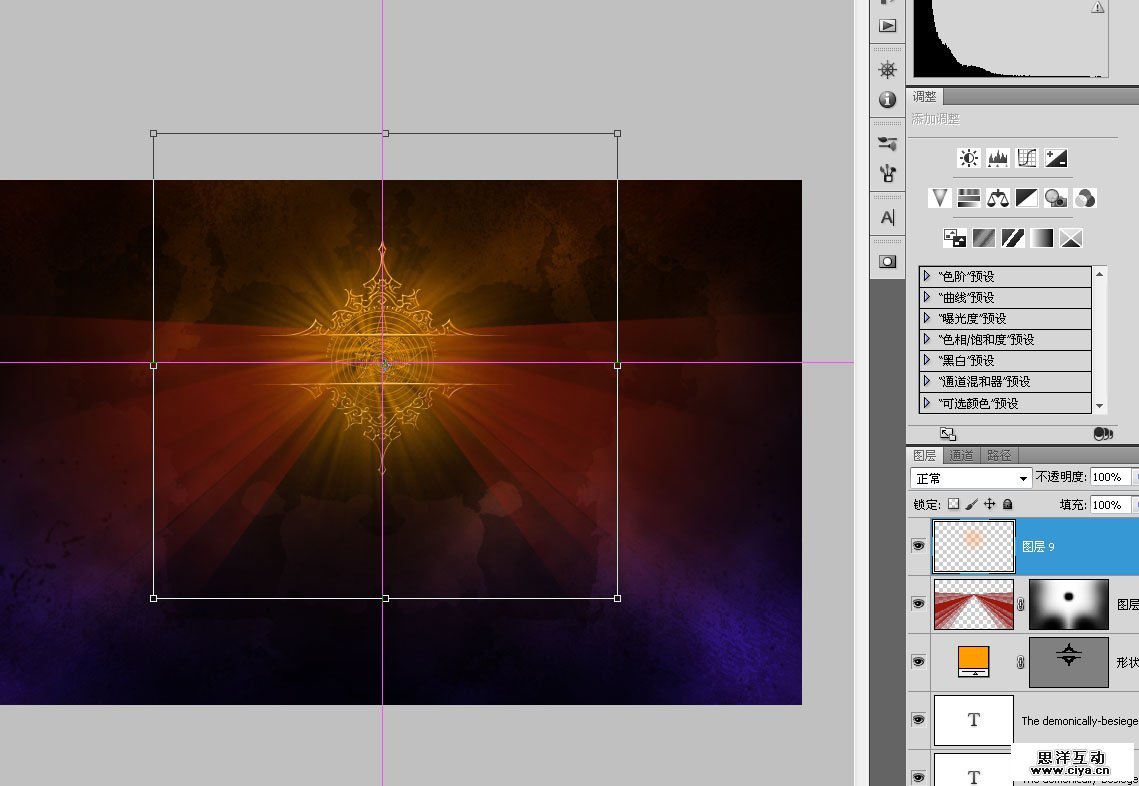Open the Info panel icon
Screen dimensions: 1139x786
[887, 100]
